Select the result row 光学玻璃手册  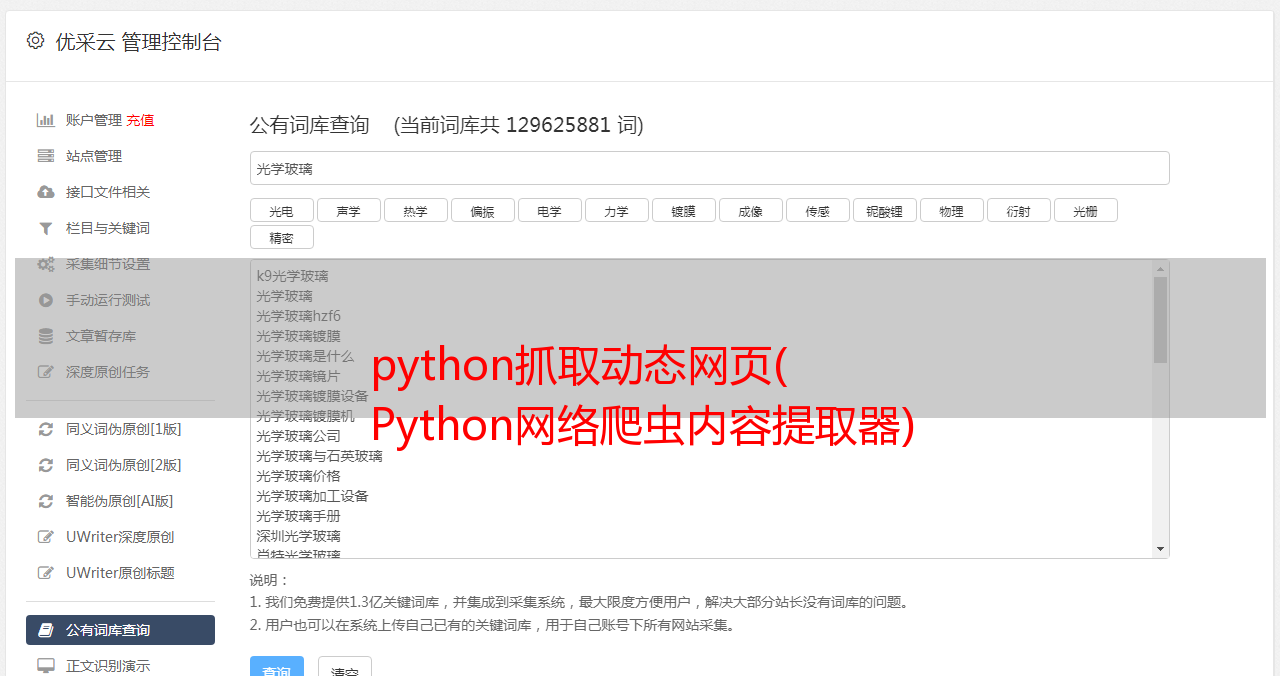point(298,516)
